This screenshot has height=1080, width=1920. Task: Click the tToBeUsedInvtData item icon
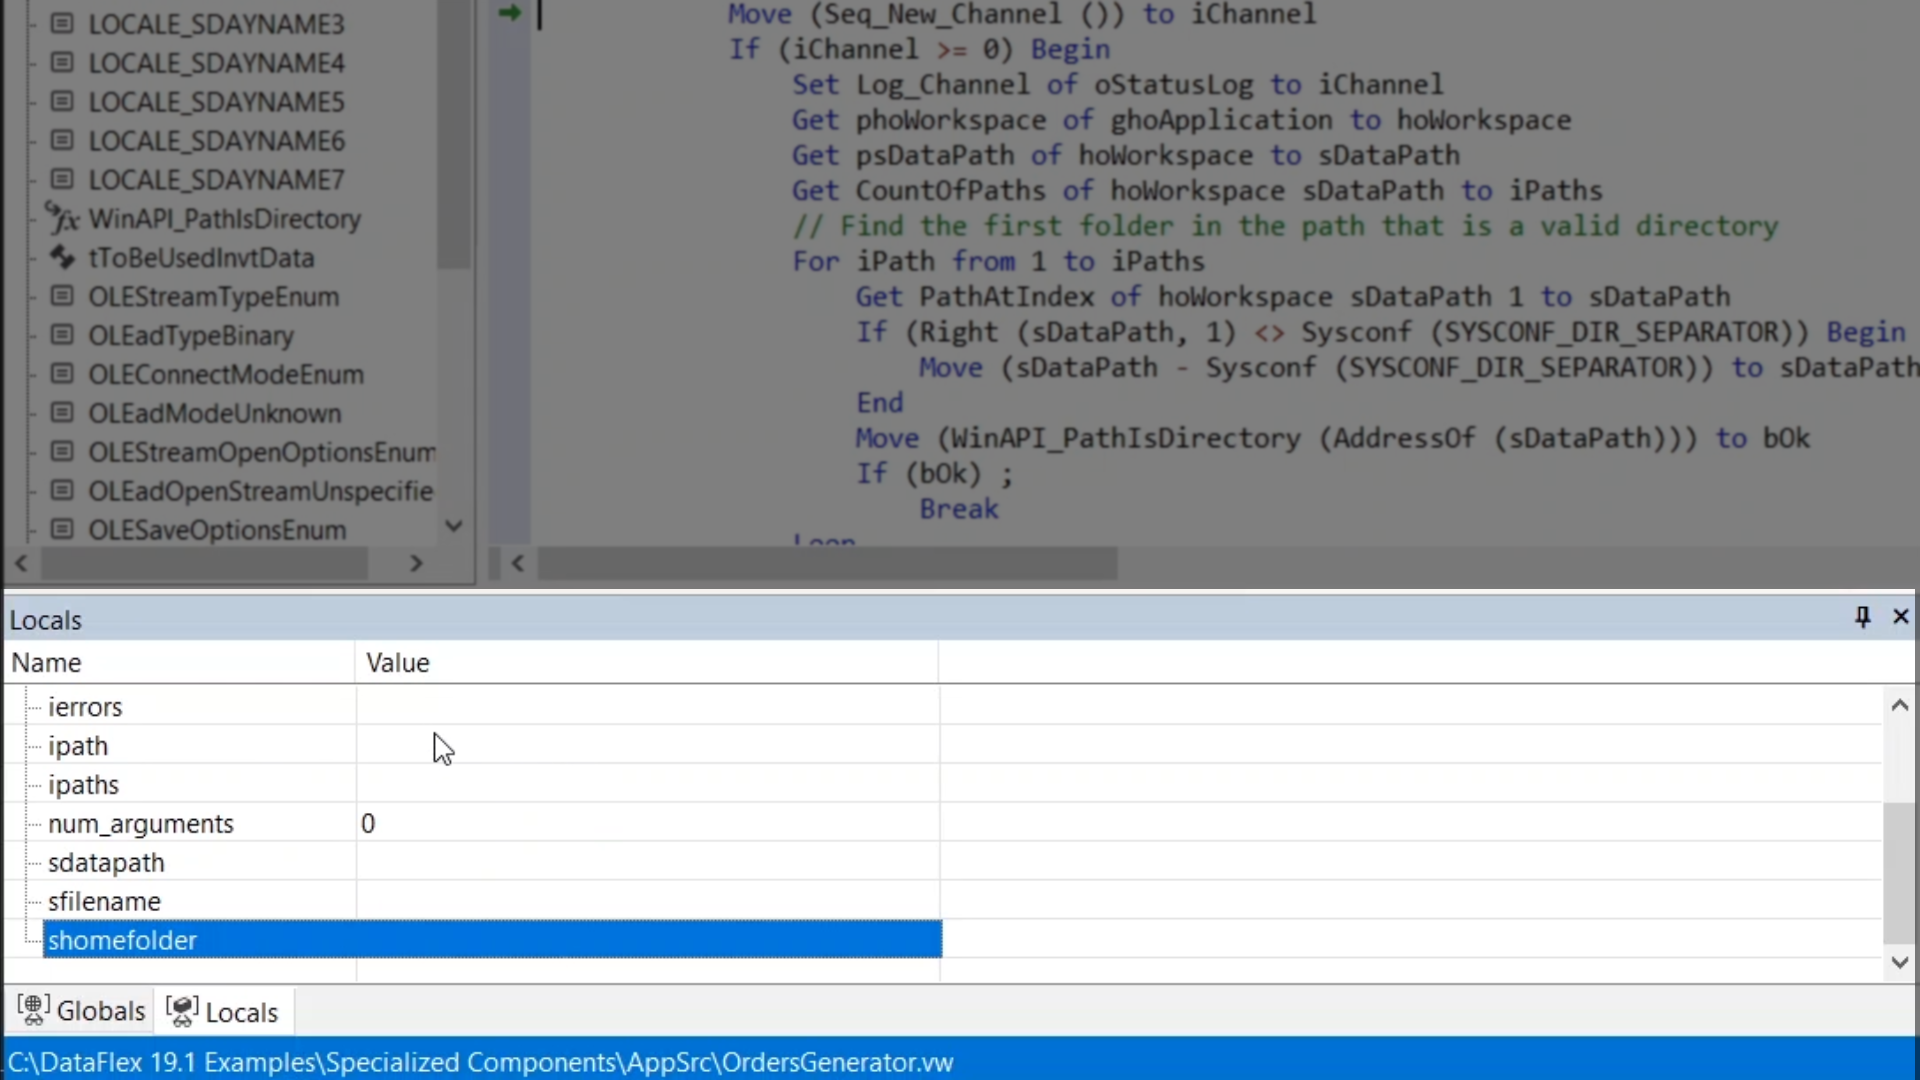click(x=62, y=257)
